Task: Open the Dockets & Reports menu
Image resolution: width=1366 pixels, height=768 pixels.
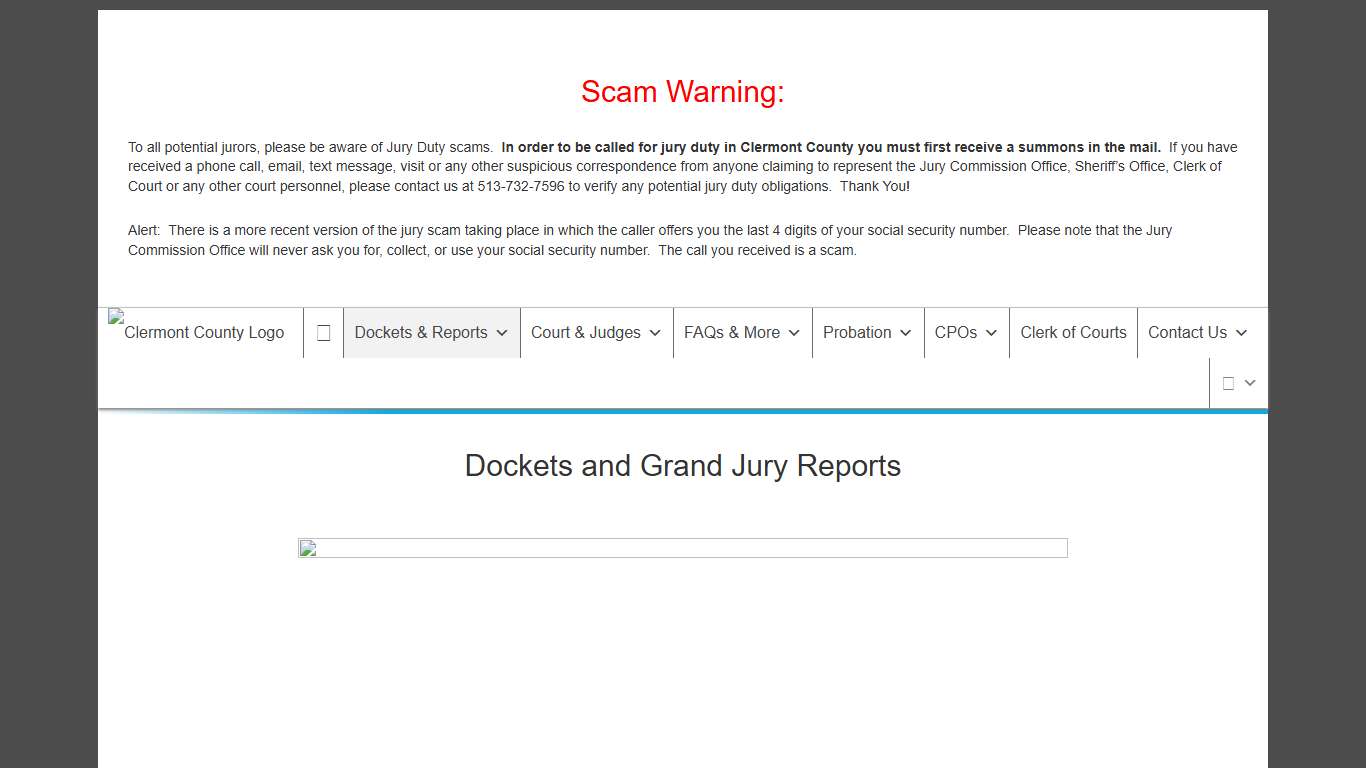Action: tap(423, 333)
